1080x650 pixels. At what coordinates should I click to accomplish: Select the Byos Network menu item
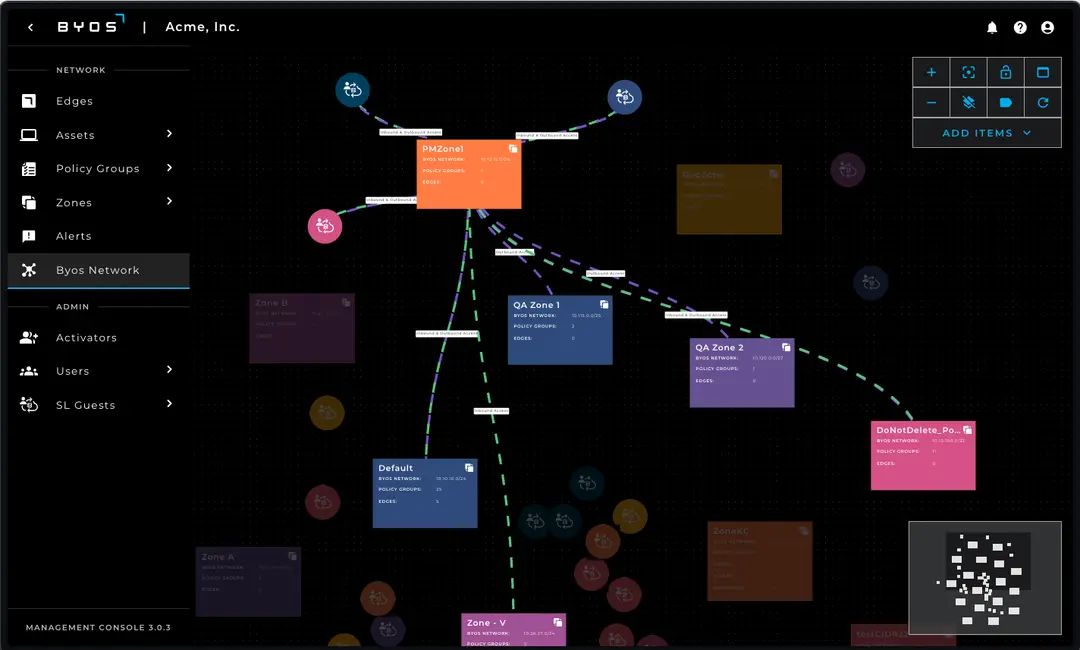point(98,270)
